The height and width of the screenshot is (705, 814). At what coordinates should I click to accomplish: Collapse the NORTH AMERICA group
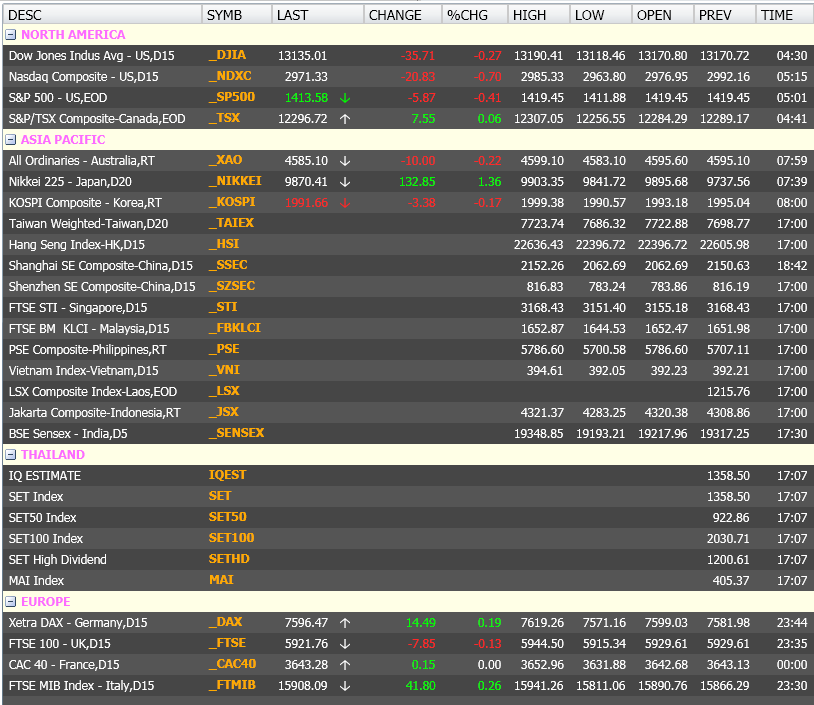(10, 35)
